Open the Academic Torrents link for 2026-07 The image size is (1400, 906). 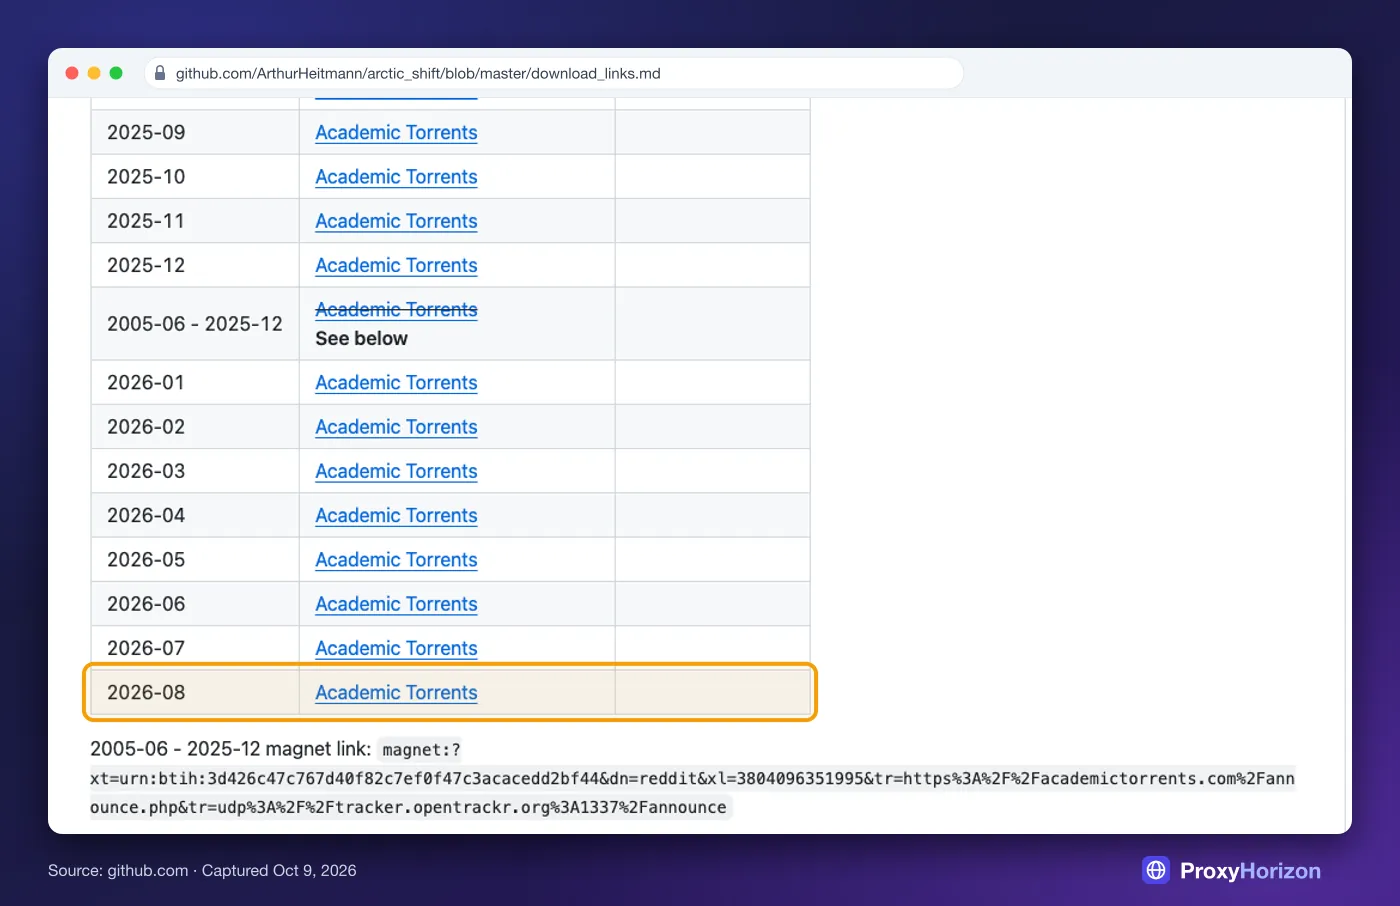[x=396, y=648]
